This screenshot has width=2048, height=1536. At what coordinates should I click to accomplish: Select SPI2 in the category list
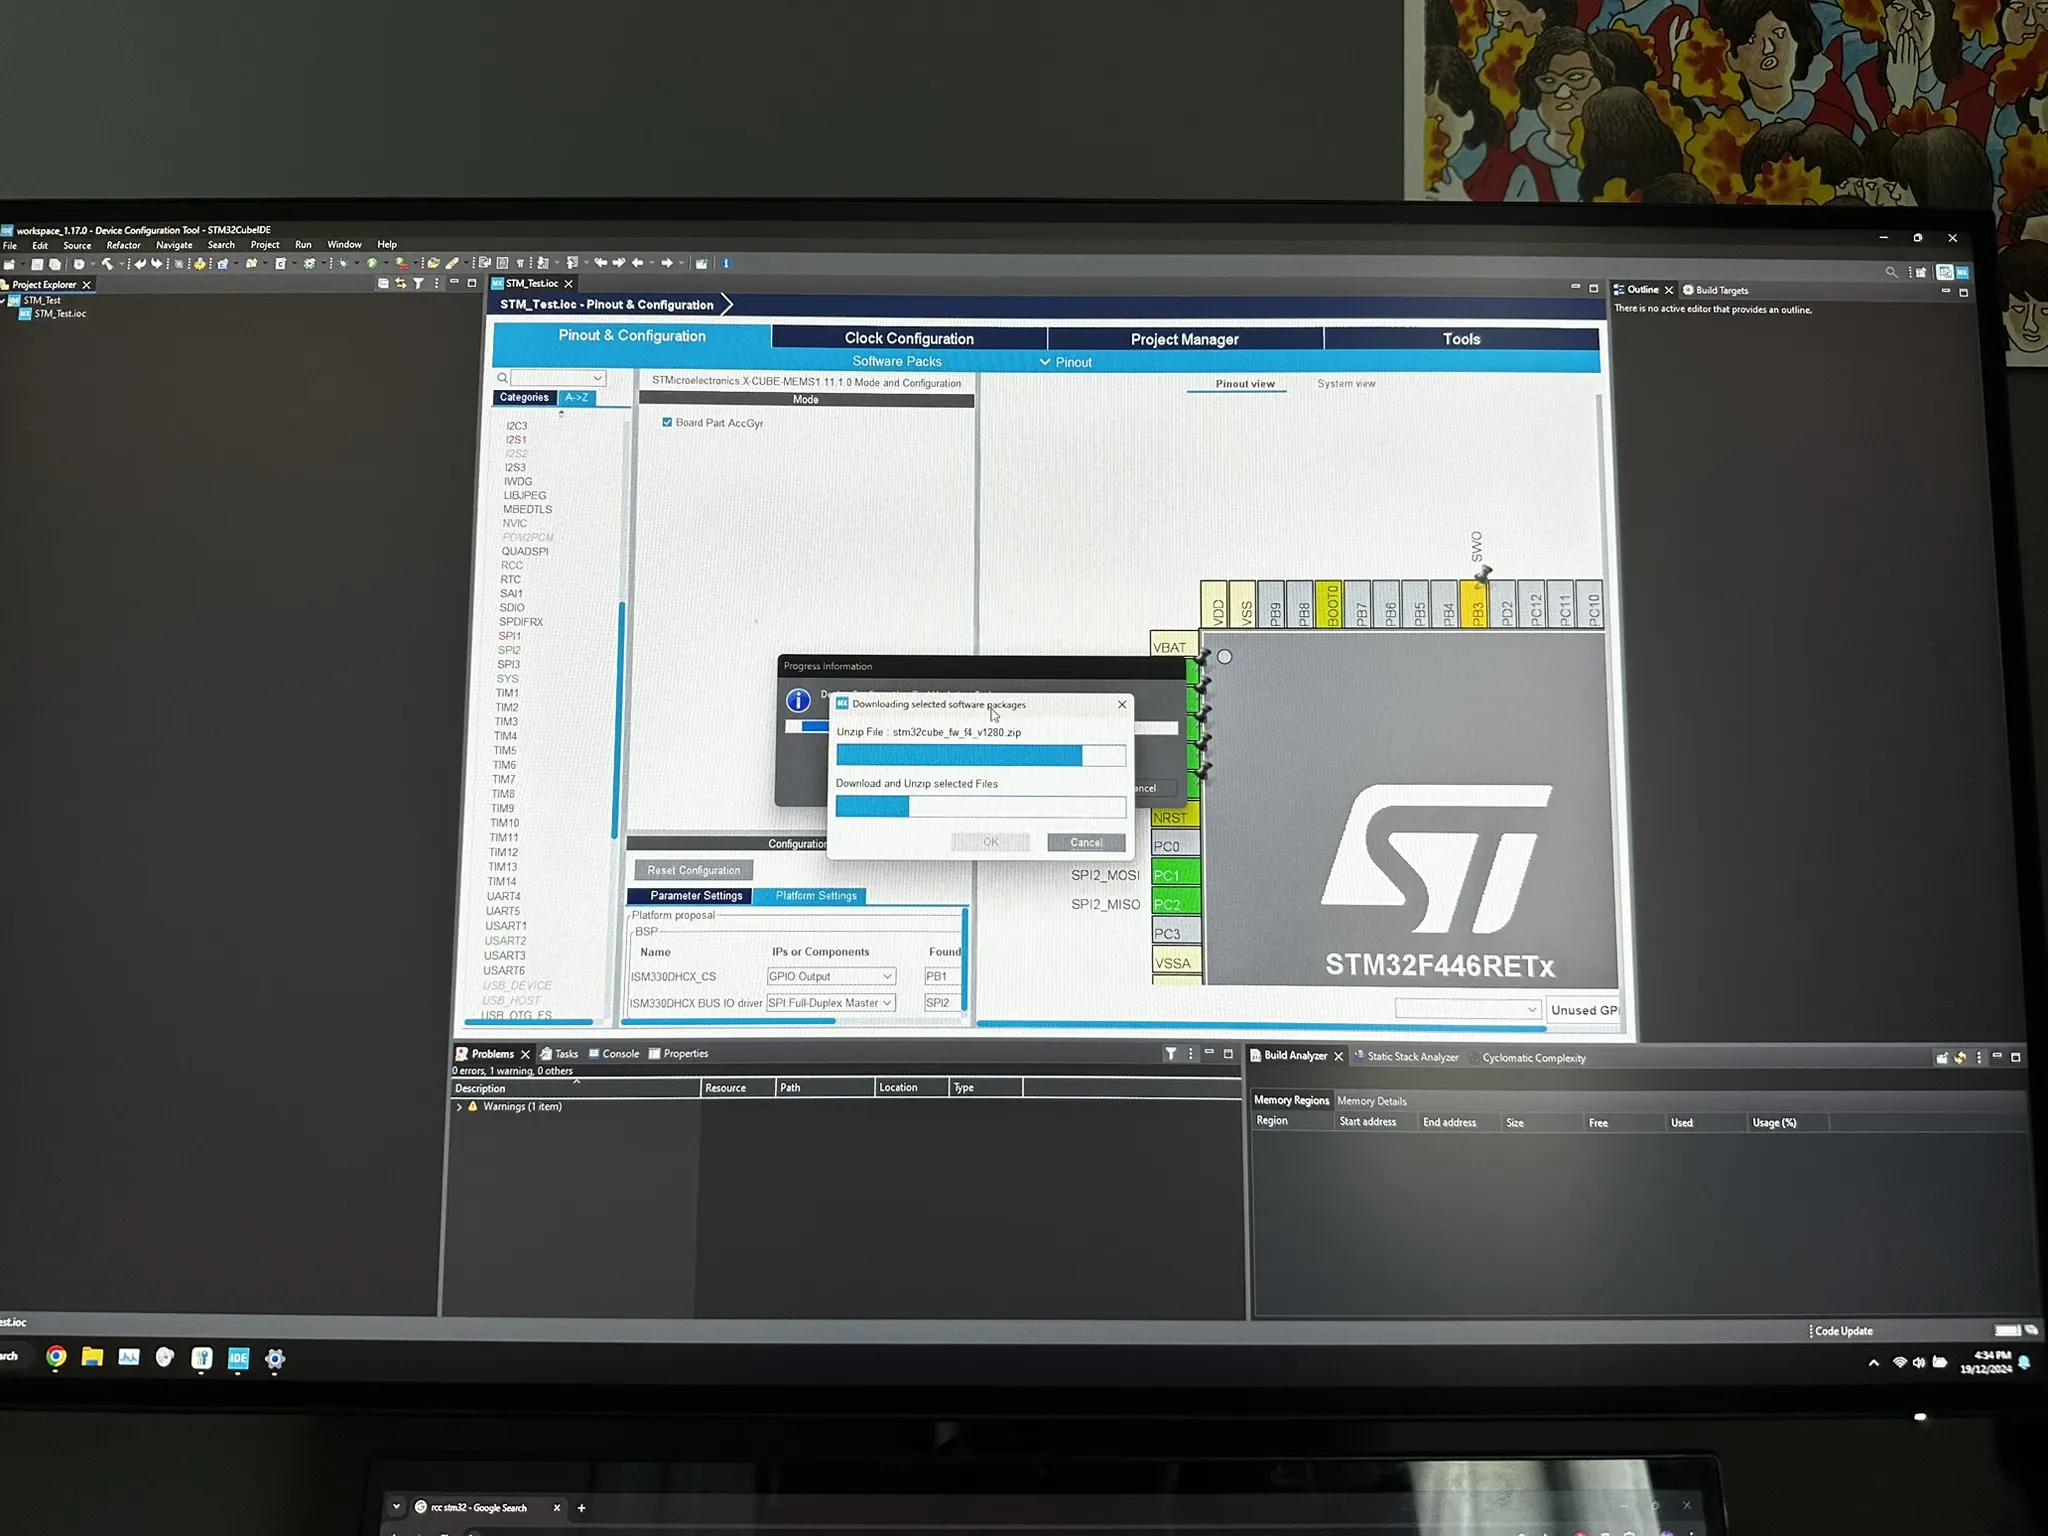click(x=509, y=650)
